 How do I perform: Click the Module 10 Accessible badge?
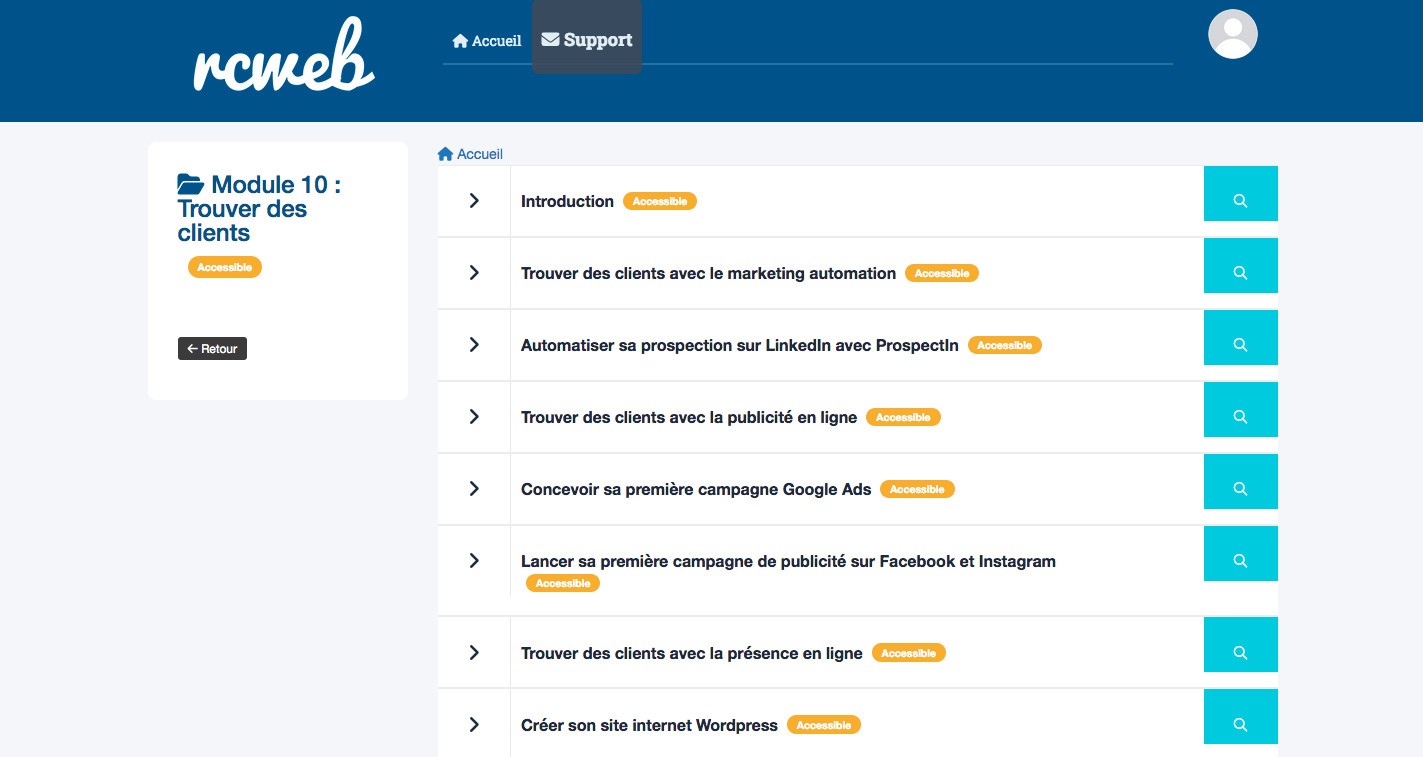click(225, 267)
